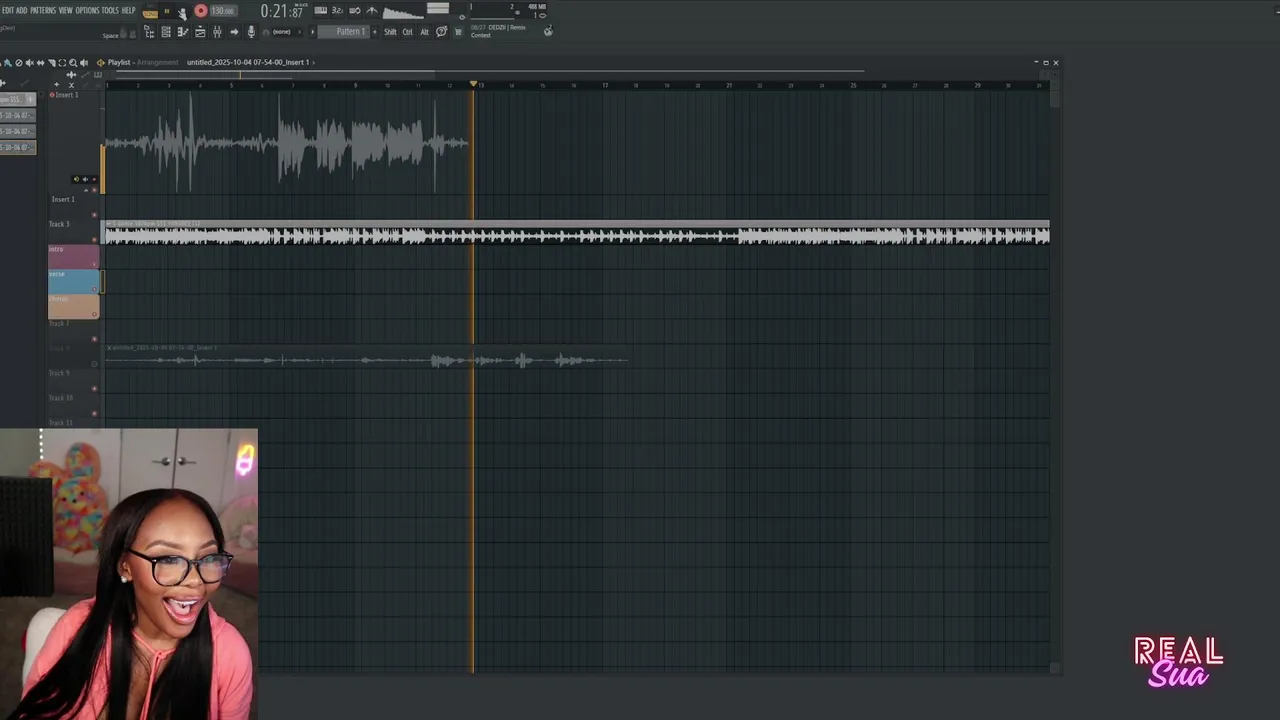The width and height of the screenshot is (1280, 720).
Task: Toggle mute dot on verse track
Action: [95, 289]
